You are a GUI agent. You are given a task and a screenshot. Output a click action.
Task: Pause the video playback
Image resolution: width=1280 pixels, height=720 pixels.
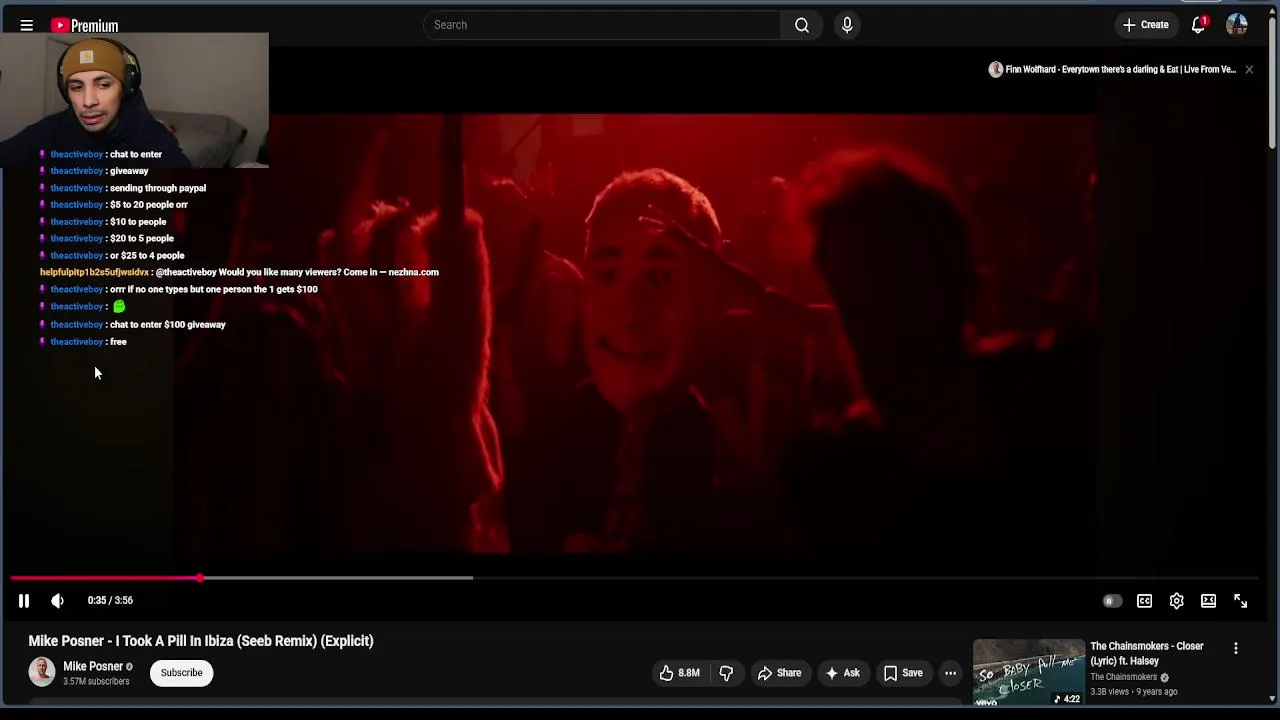click(x=24, y=600)
